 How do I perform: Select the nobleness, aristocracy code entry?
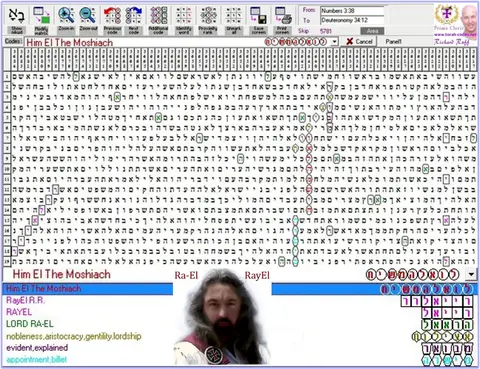click(x=74, y=336)
